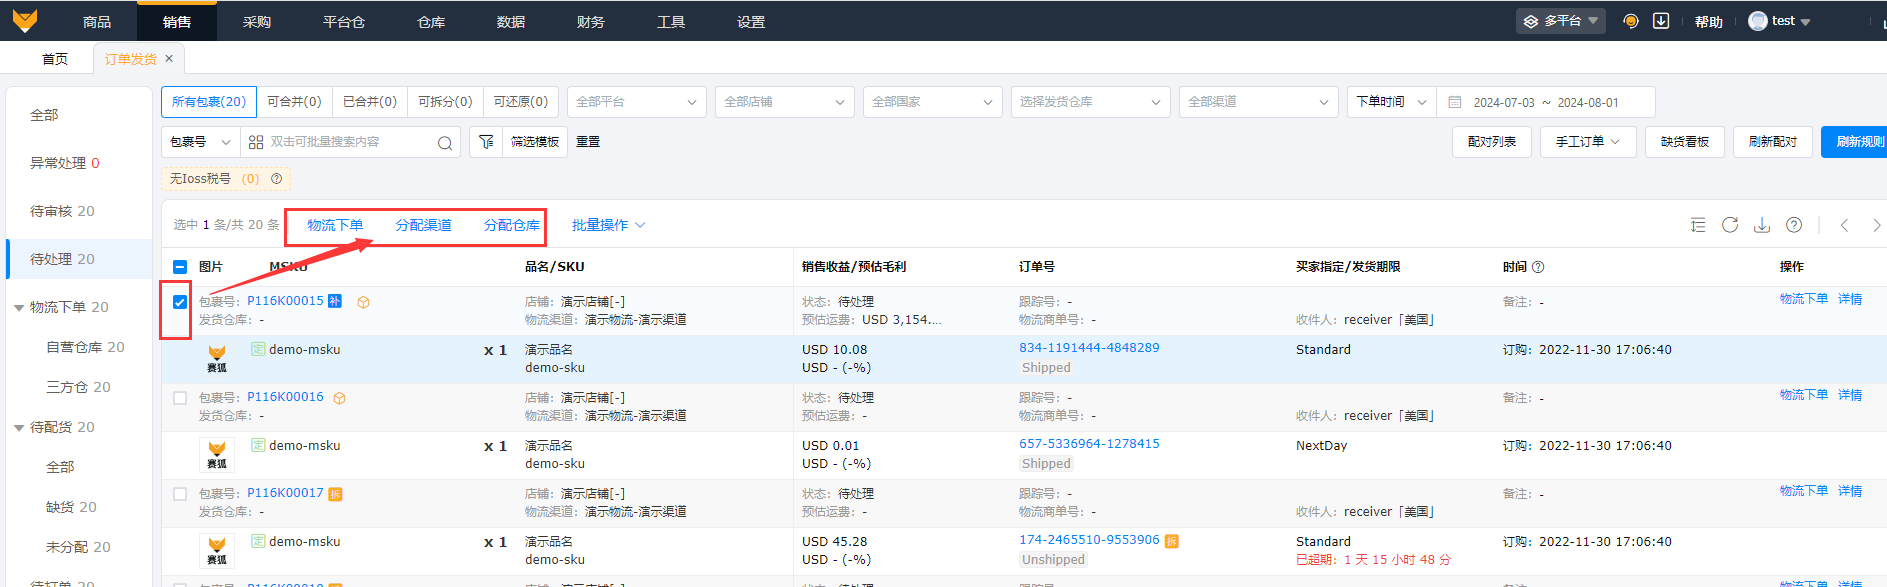Switch to the 可合并(0) tab
The width and height of the screenshot is (1887, 587).
click(294, 102)
